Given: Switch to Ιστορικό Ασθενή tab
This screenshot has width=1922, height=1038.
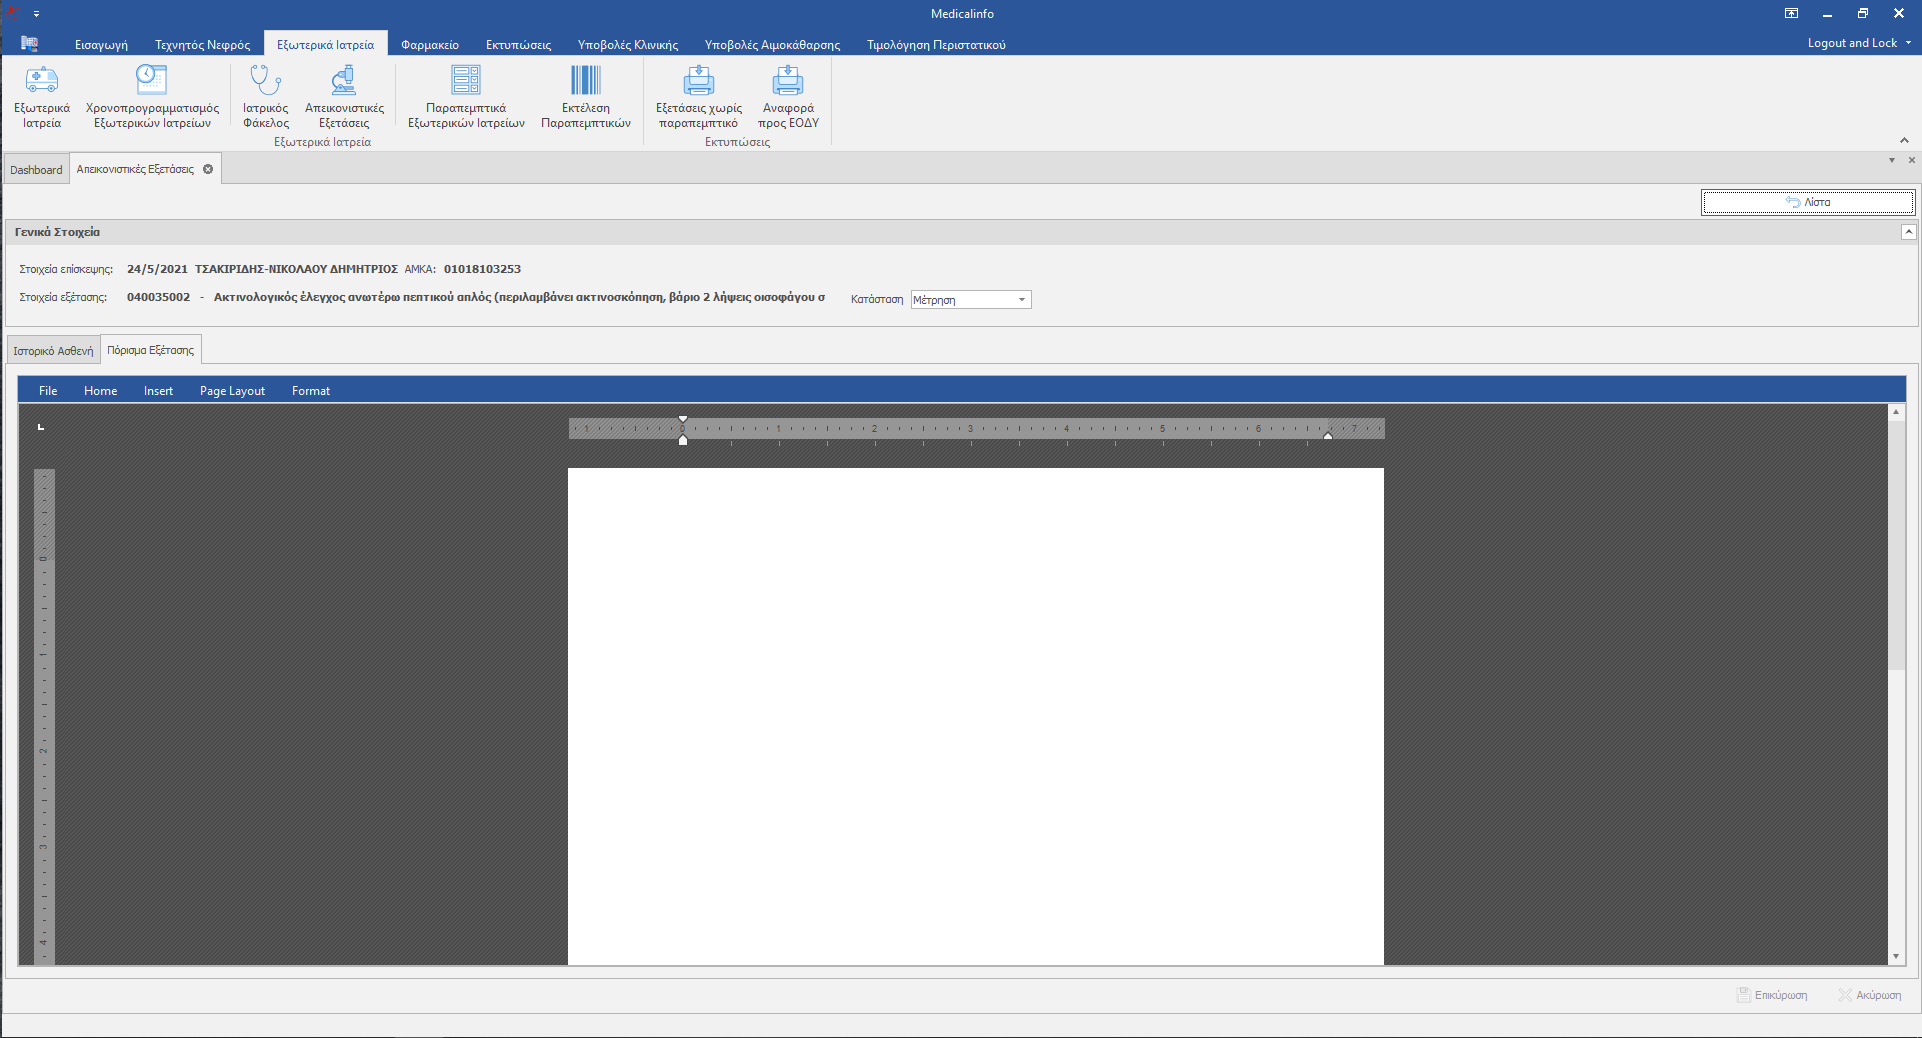Looking at the screenshot, I should (53, 351).
